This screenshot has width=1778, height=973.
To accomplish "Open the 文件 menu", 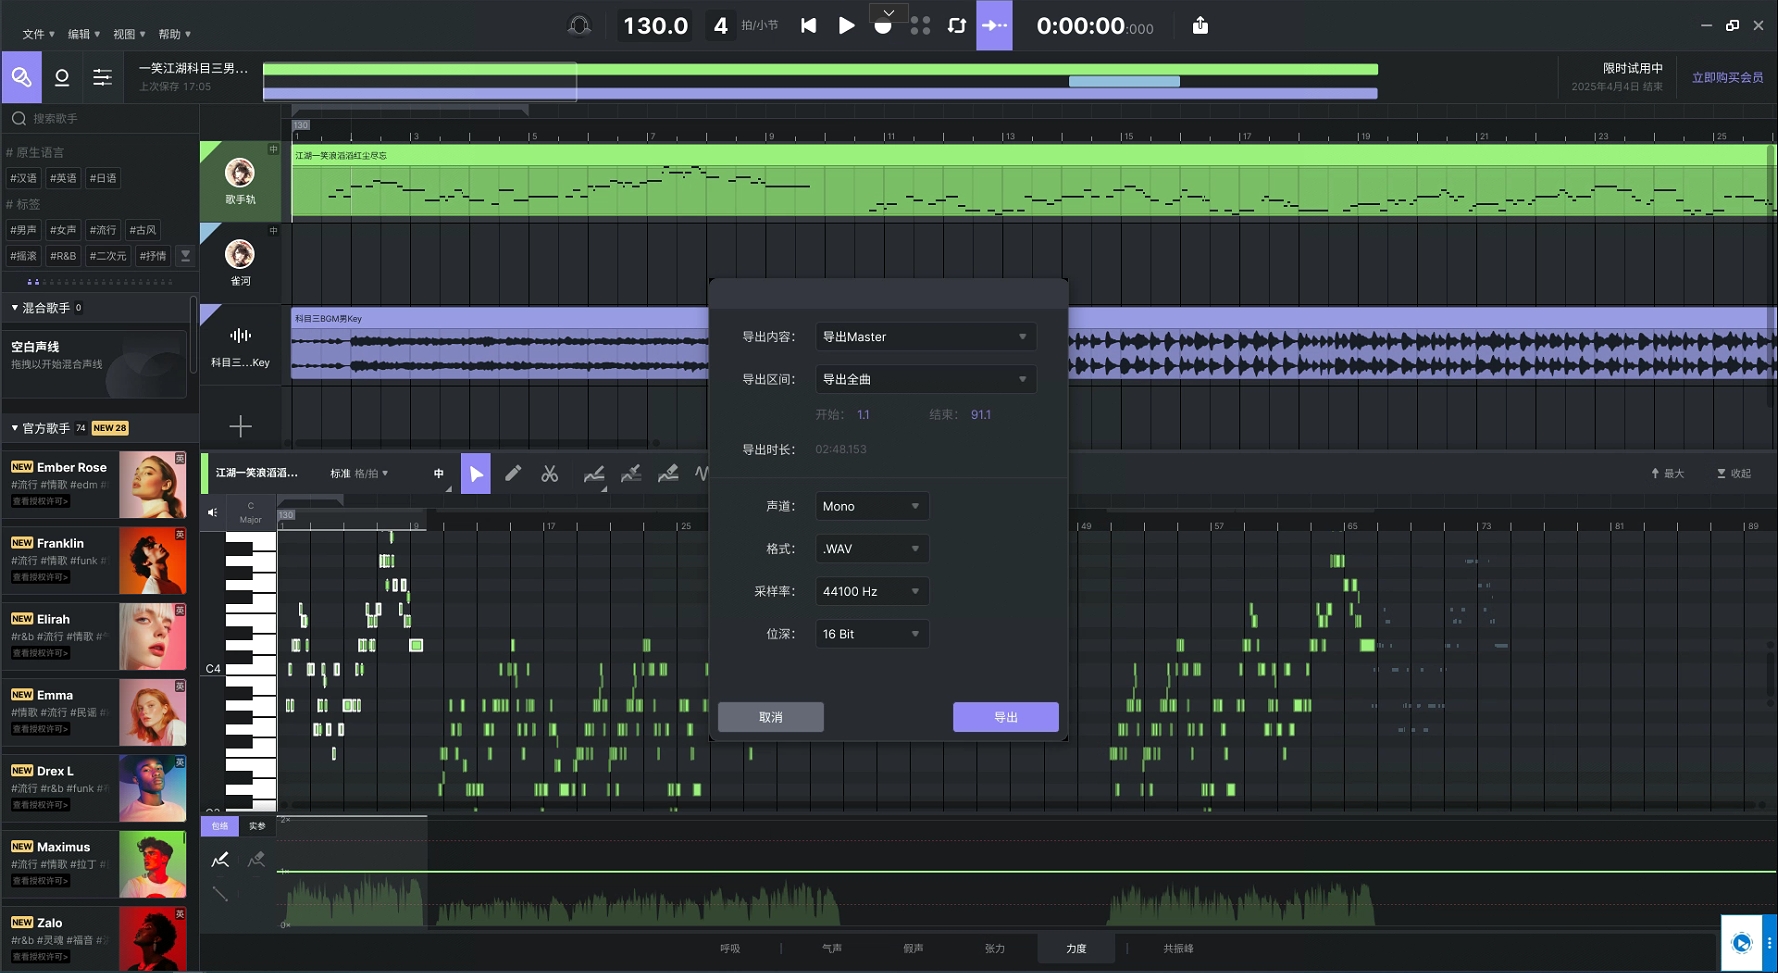I will [38, 34].
